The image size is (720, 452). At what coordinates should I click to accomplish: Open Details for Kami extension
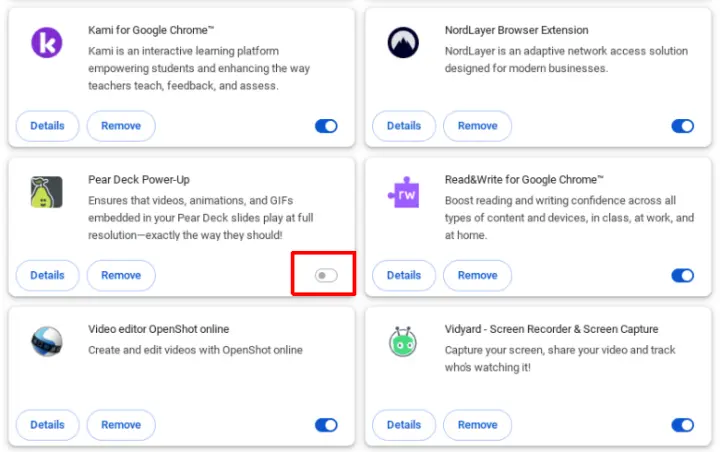pos(47,126)
